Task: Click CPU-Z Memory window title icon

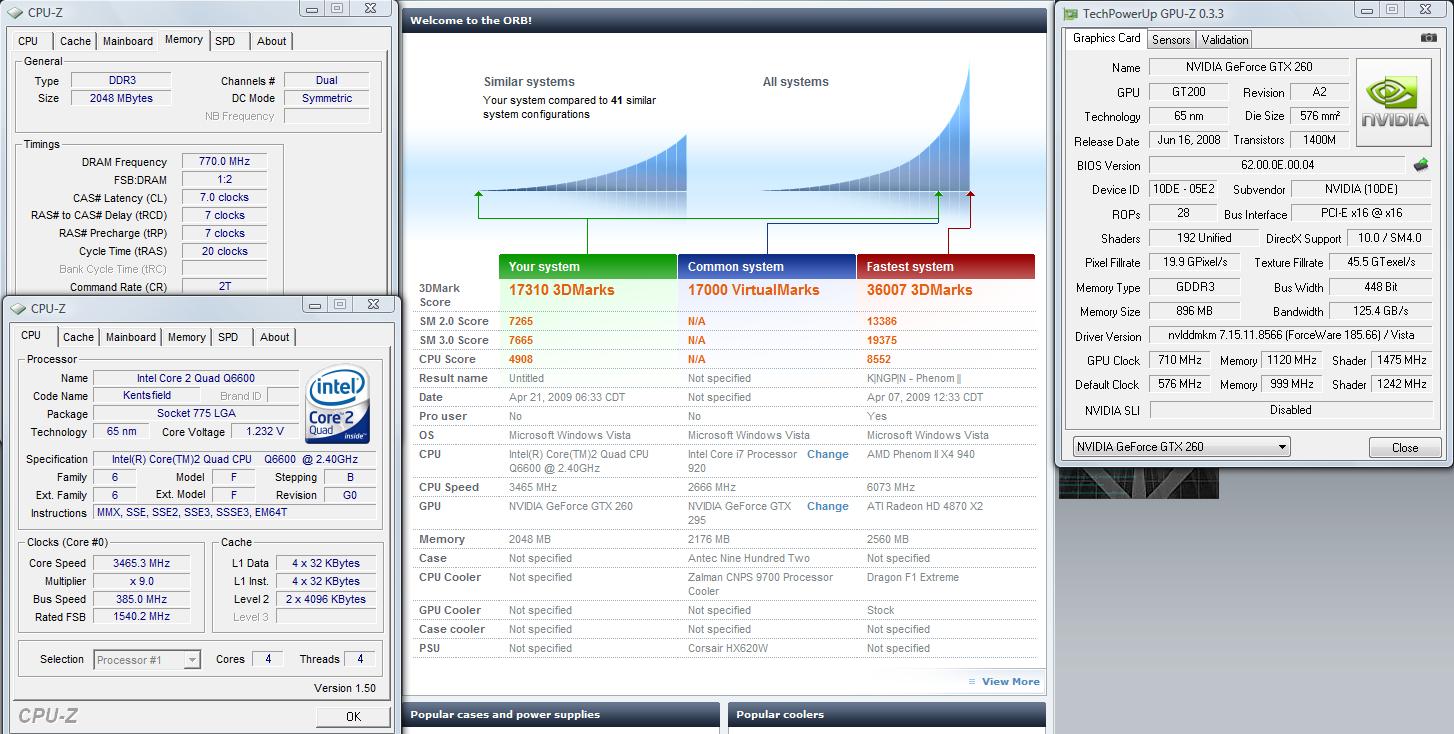Action: 15,12
